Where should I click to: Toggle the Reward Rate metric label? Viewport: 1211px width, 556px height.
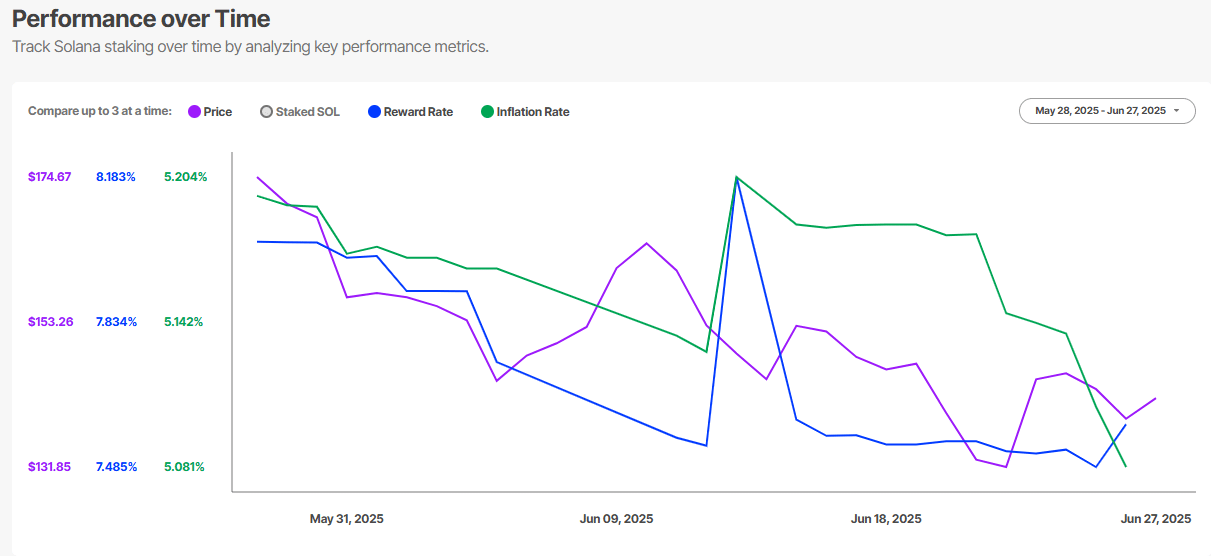[x=418, y=112]
